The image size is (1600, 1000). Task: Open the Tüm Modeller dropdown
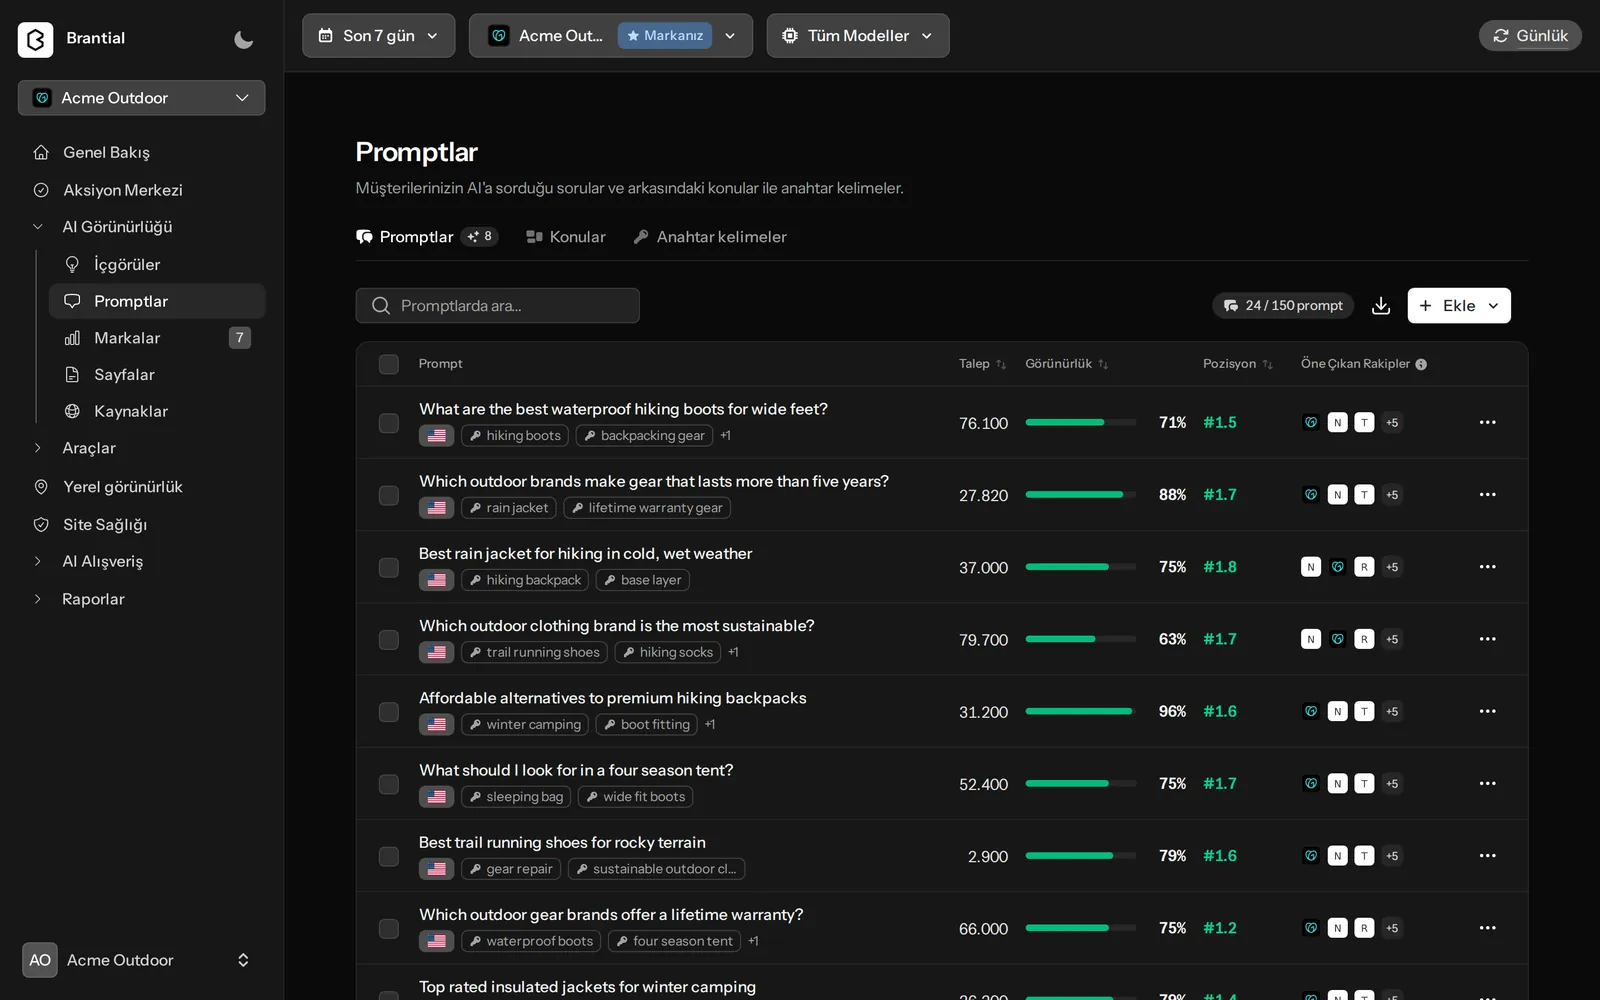coord(858,36)
